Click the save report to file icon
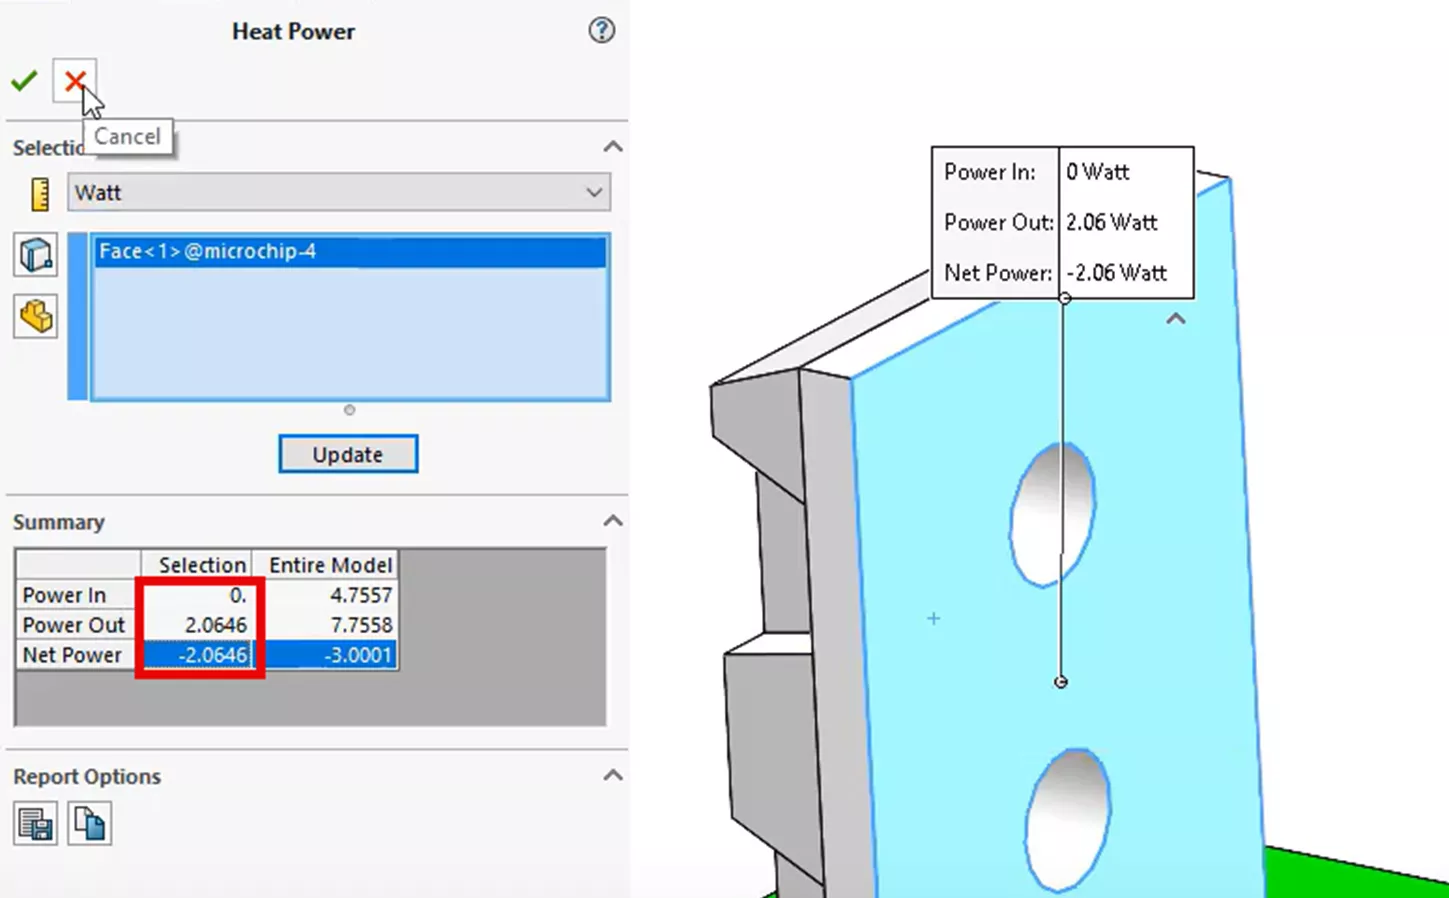The height and width of the screenshot is (898, 1449). (36, 823)
